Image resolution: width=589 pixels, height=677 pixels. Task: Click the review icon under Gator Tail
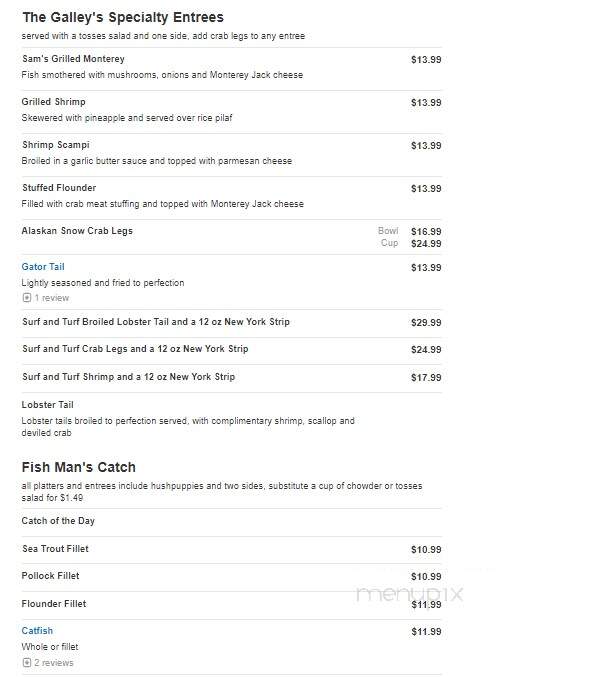[27, 298]
